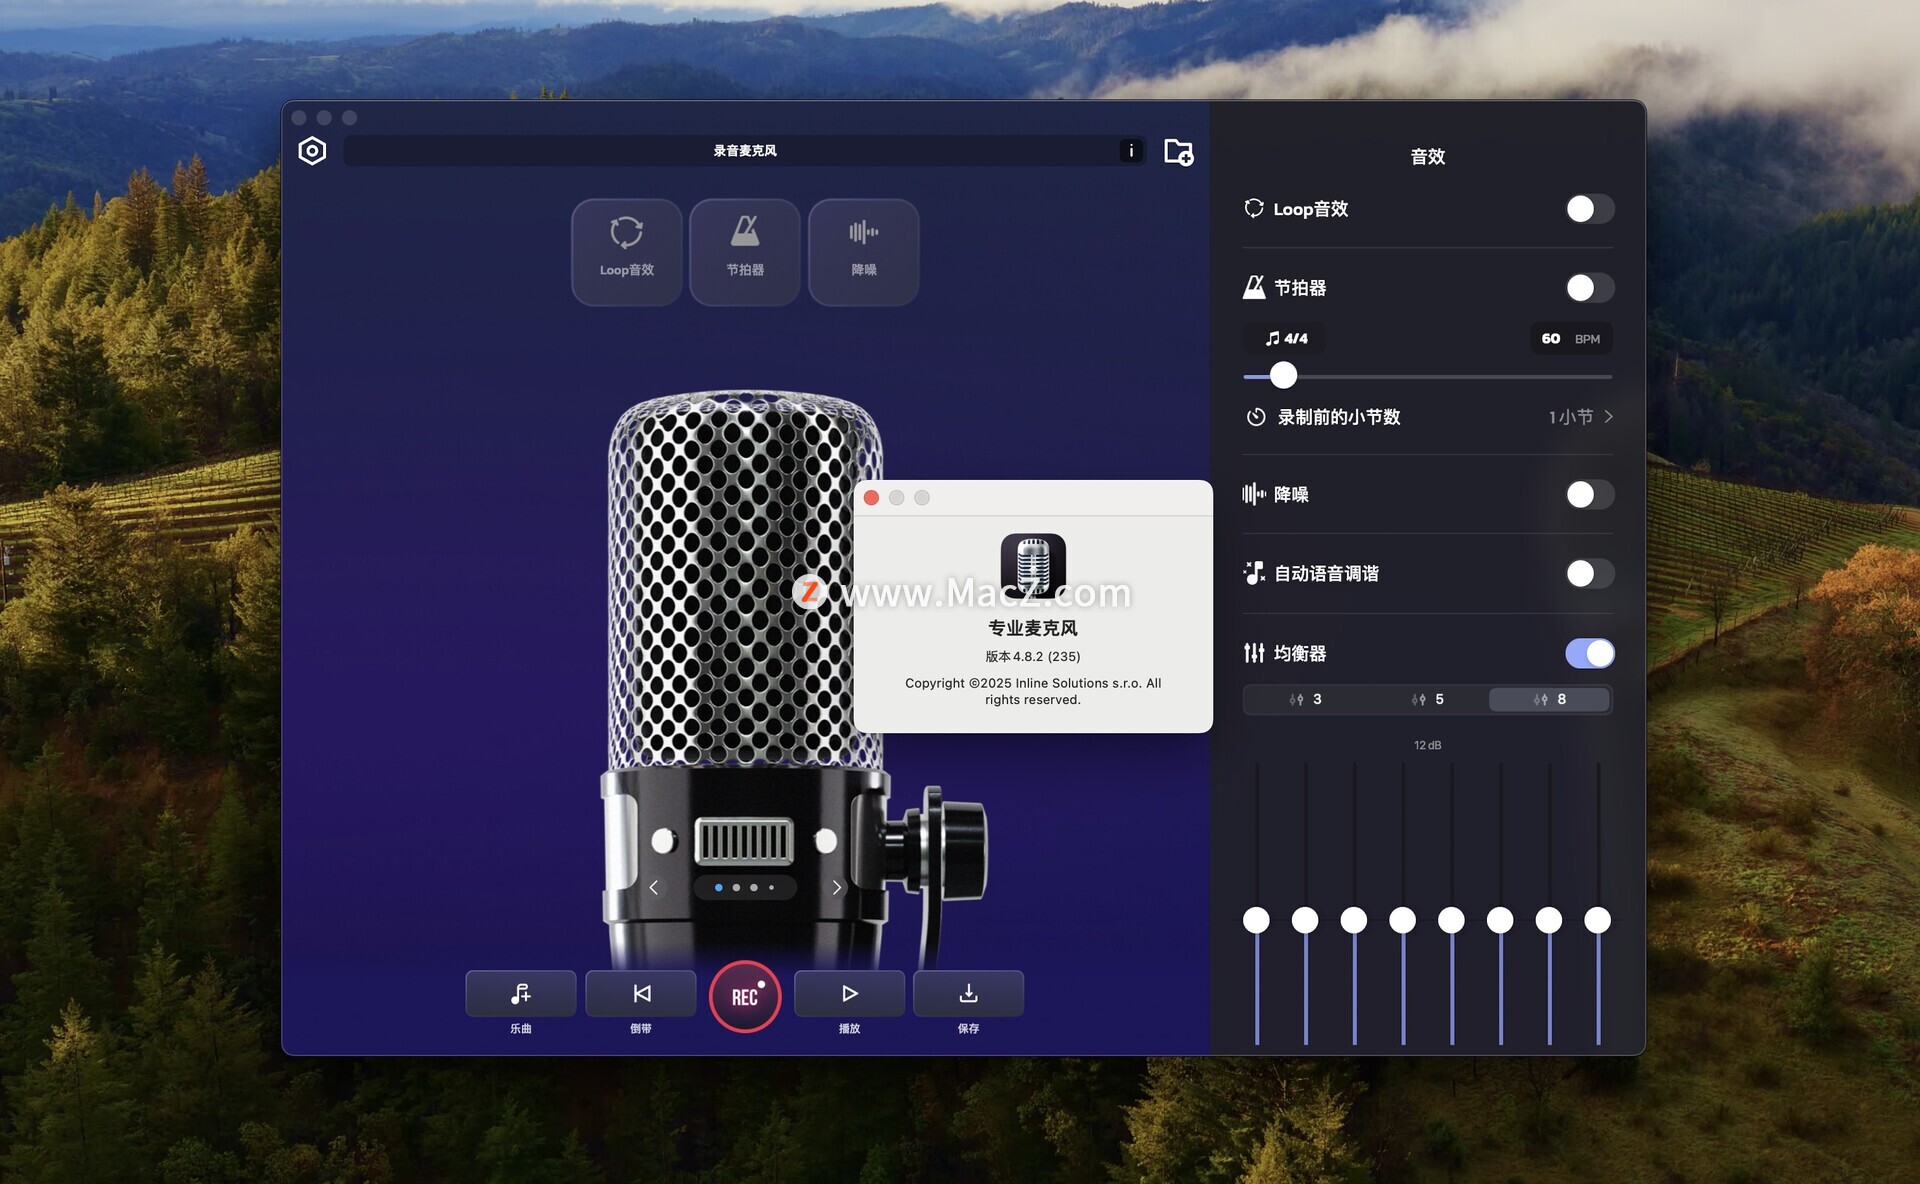Click the microphone app icon in About dialog

click(x=1033, y=566)
